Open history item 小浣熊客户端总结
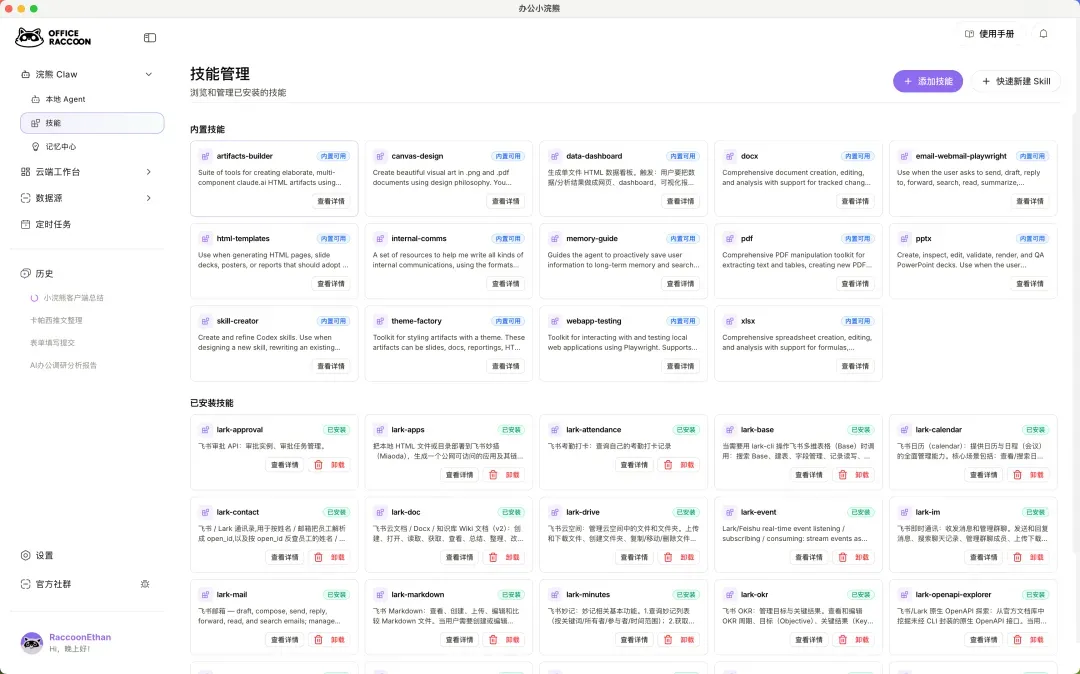1080x674 pixels. (x=73, y=298)
